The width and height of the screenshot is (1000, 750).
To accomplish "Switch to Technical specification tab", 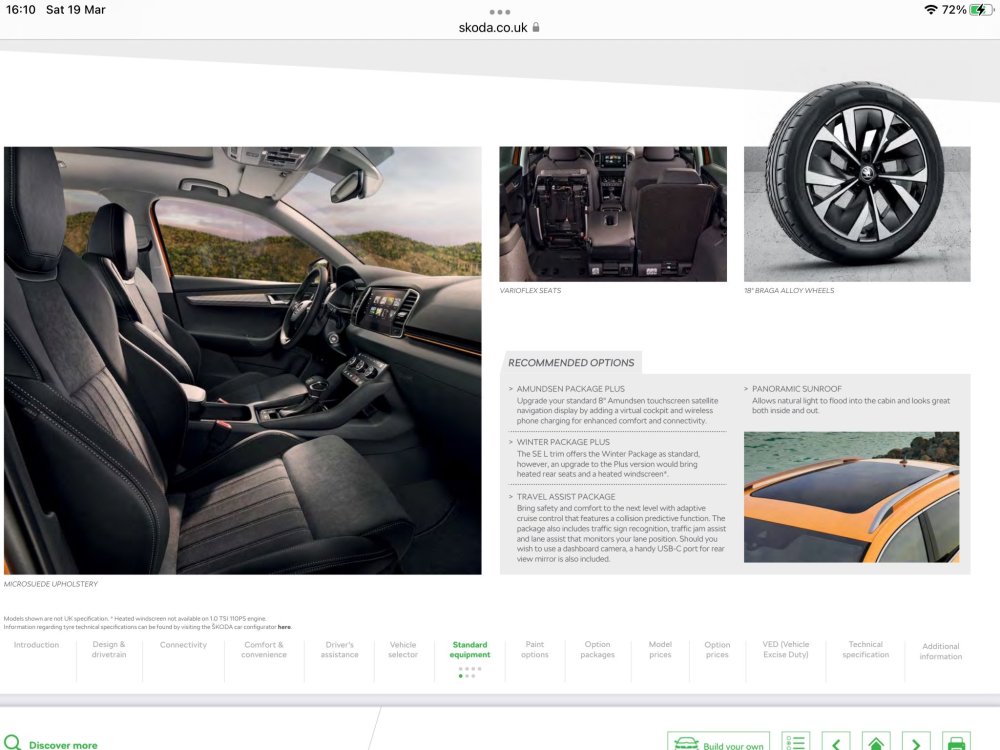I will tap(865, 649).
